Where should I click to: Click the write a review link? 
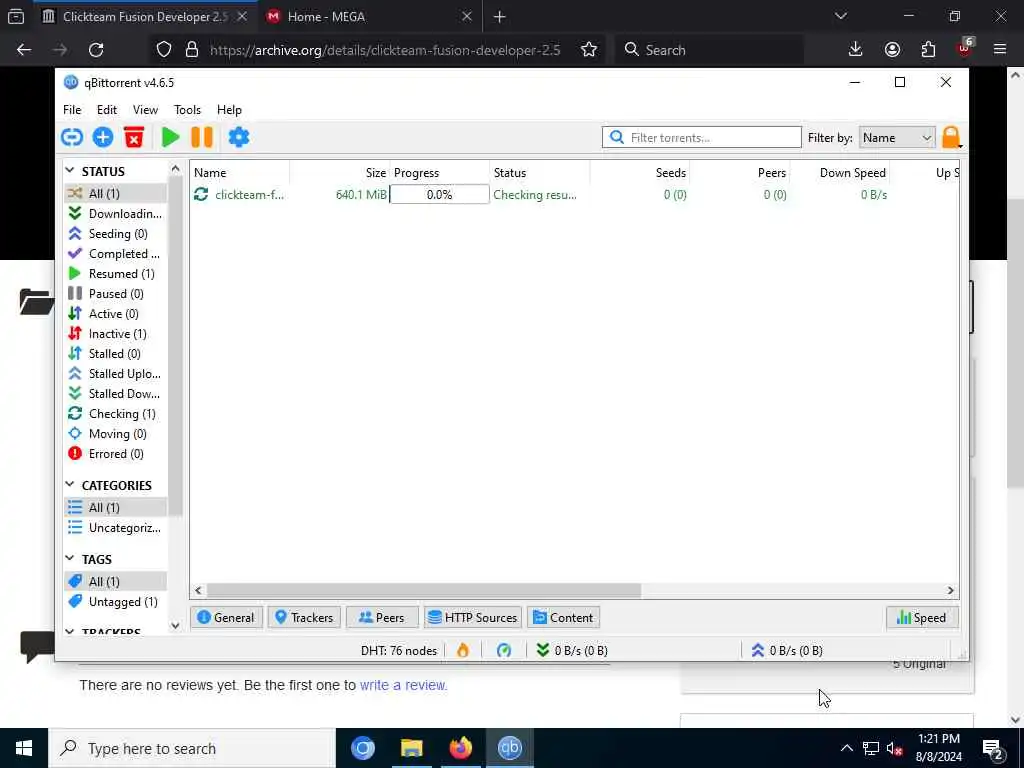click(x=403, y=685)
